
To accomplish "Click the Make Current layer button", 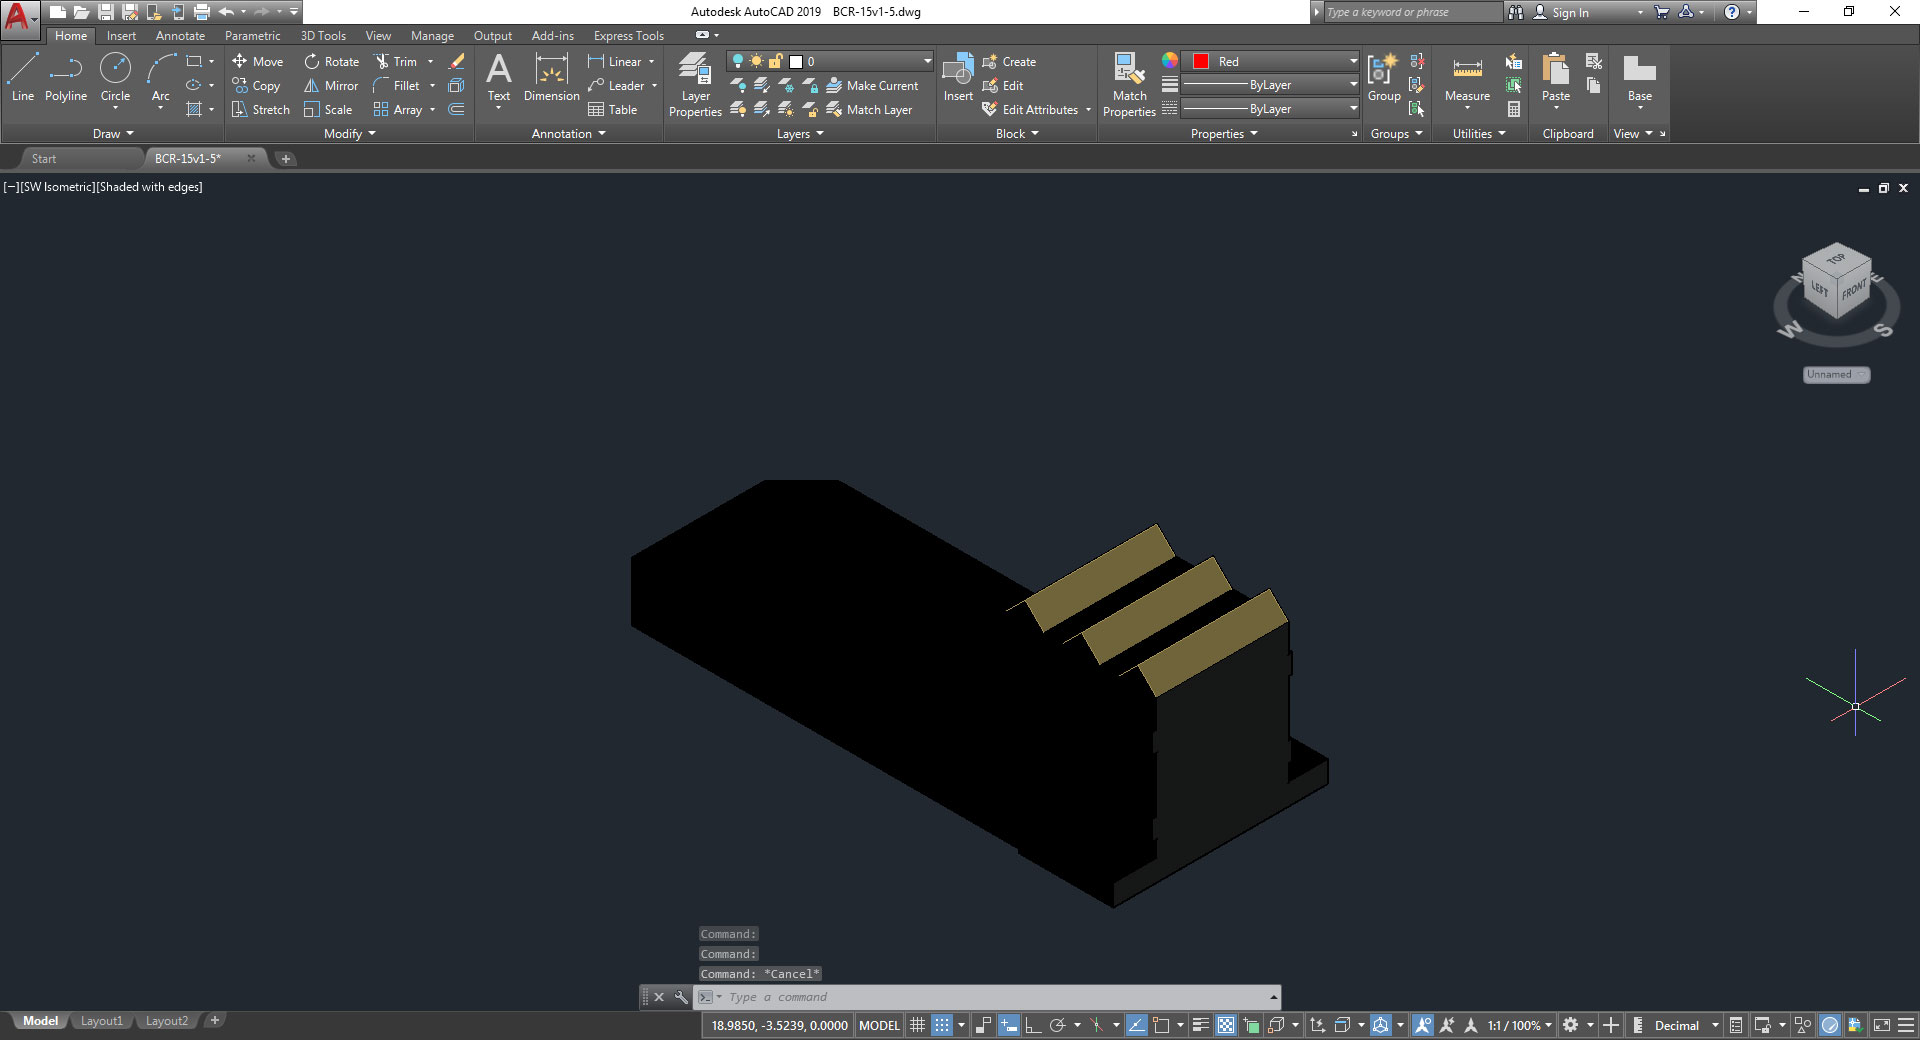I will tap(871, 86).
